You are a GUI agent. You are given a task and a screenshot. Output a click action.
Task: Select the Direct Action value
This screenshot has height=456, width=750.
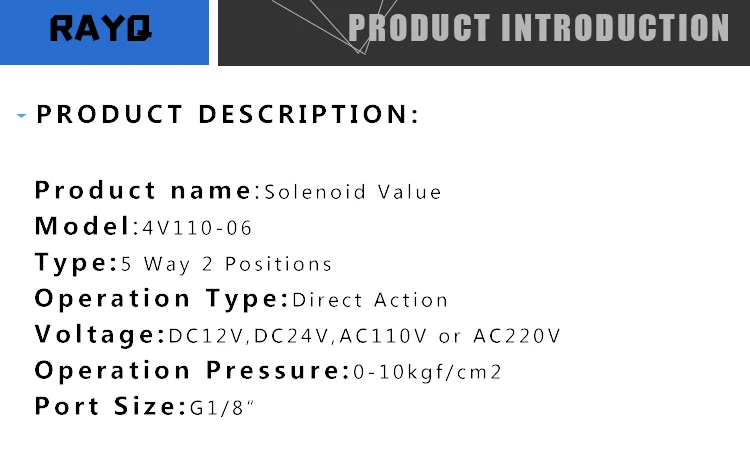tap(370, 300)
